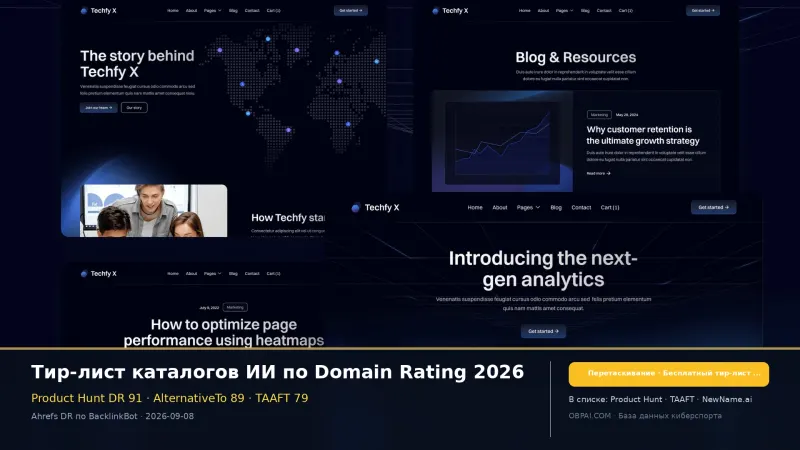800x450 pixels.
Task: Click the yellow 'Перетаскивание · Бесплатный тир-лист' button
Action: [x=669, y=374]
